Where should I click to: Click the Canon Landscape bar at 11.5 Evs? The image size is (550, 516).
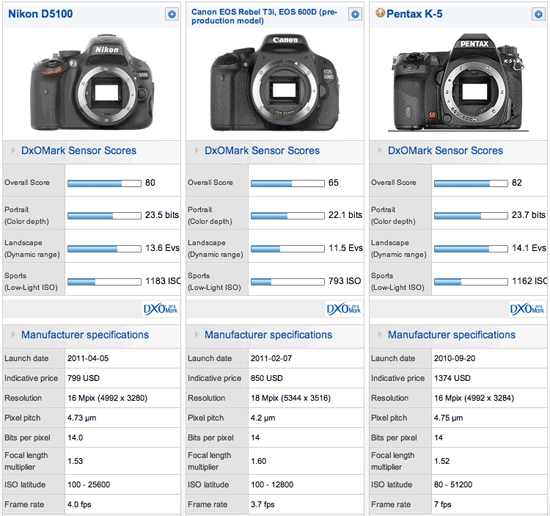pyautogui.click(x=288, y=249)
